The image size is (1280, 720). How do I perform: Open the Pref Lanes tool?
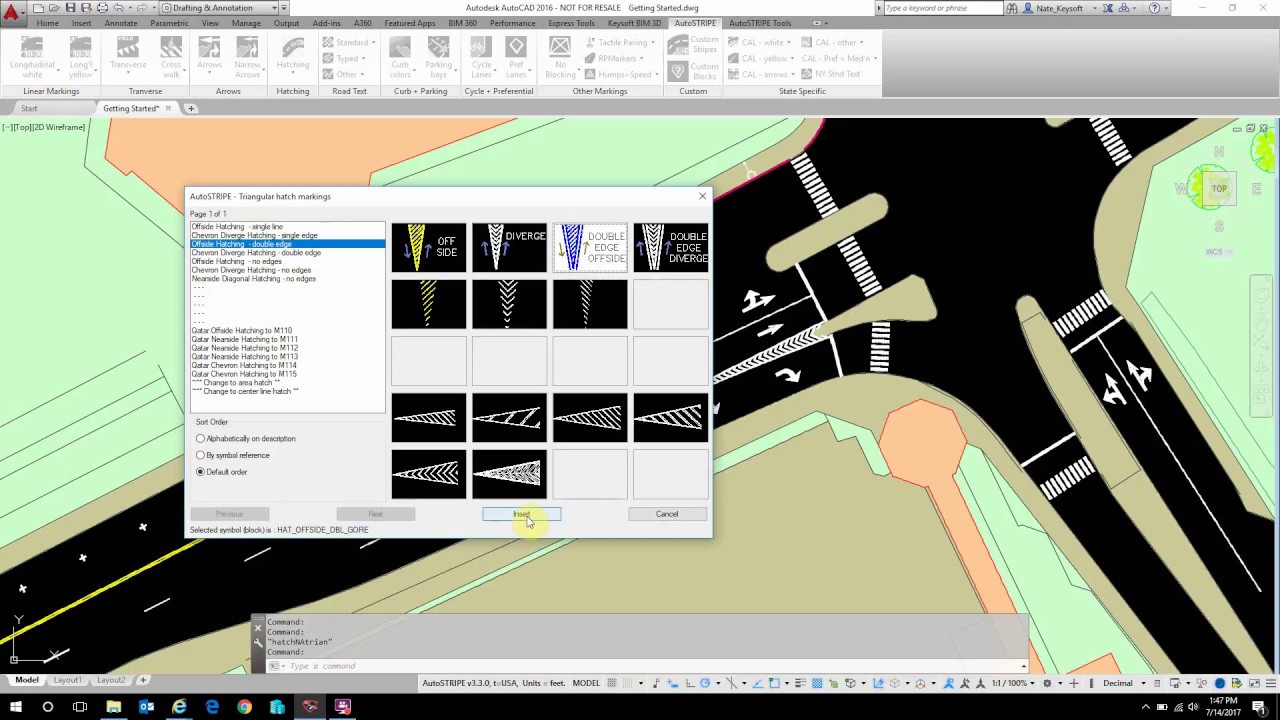516,58
